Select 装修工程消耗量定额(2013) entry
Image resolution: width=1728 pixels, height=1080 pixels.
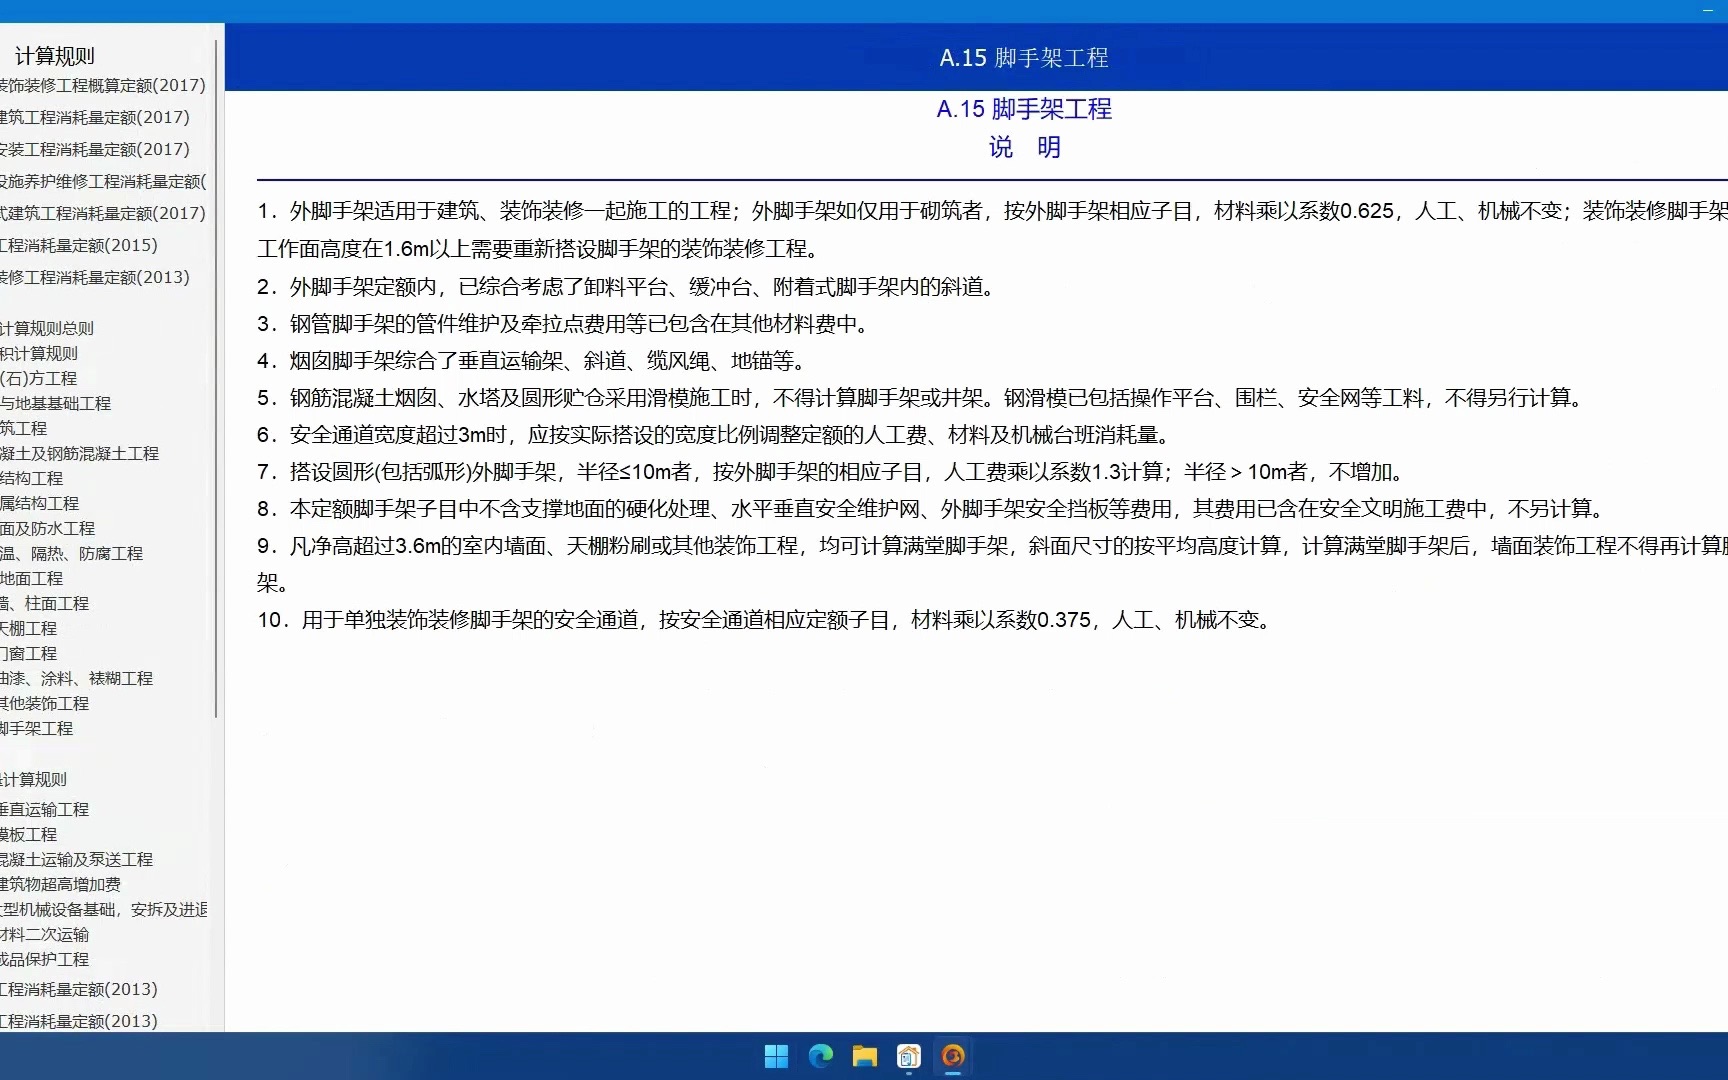coord(94,278)
